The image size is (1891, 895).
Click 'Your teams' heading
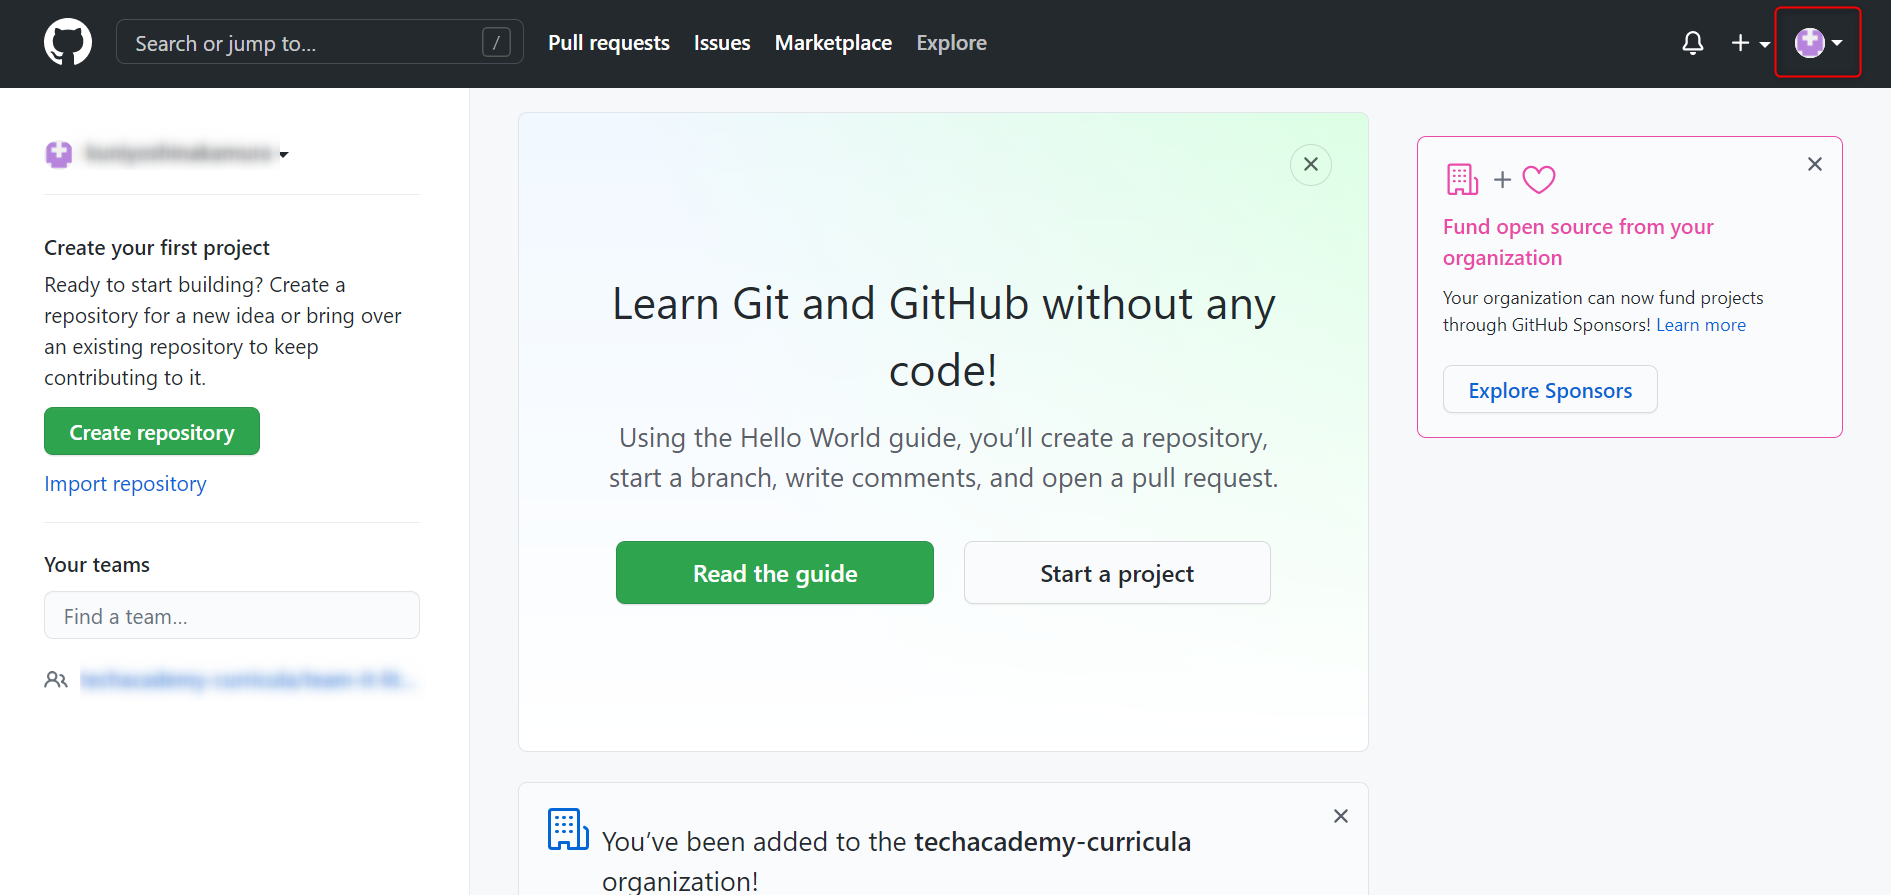coord(97,564)
